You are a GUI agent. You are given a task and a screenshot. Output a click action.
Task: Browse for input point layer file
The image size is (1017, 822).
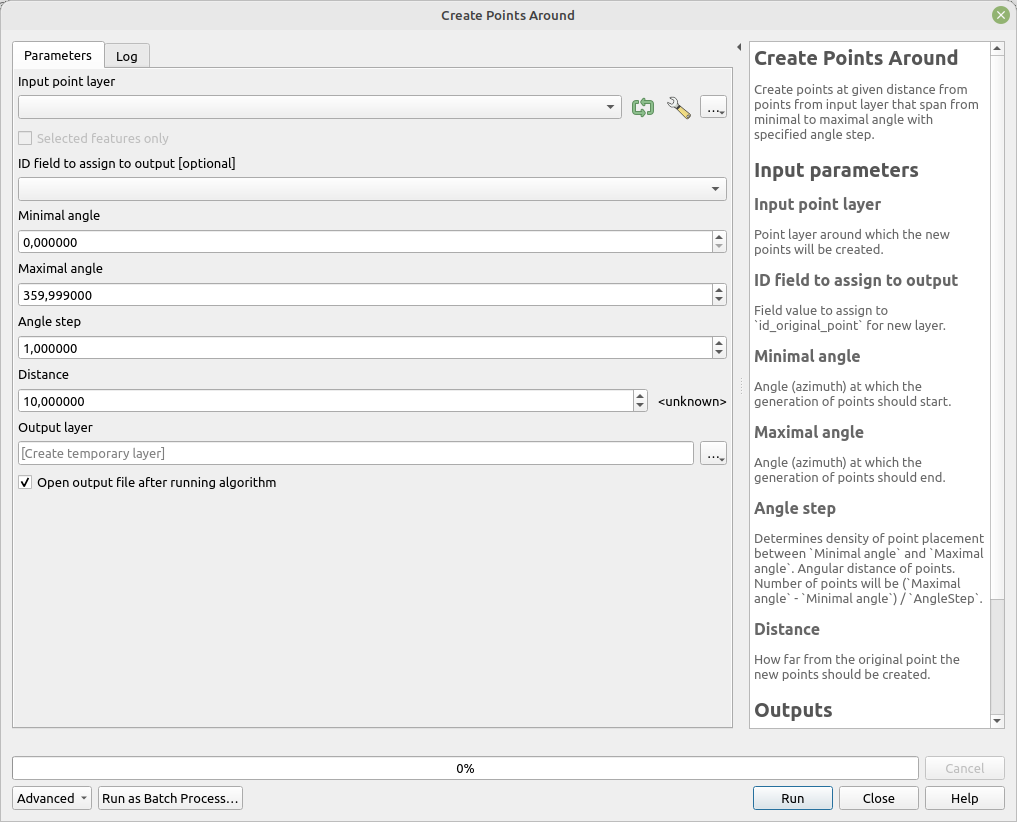pyautogui.click(x=713, y=108)
